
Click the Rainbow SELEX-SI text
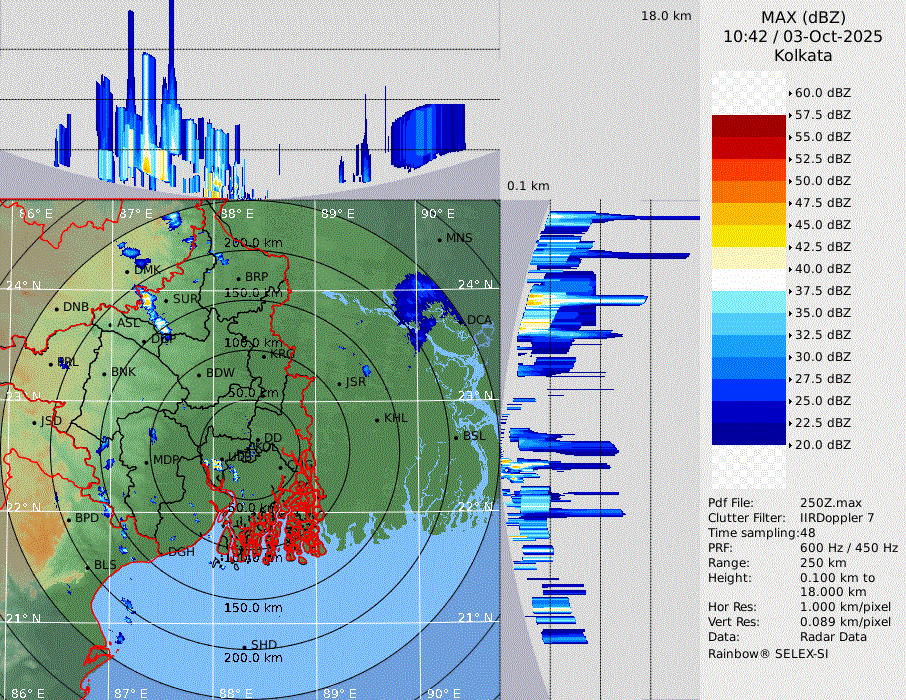pos(768,653)
